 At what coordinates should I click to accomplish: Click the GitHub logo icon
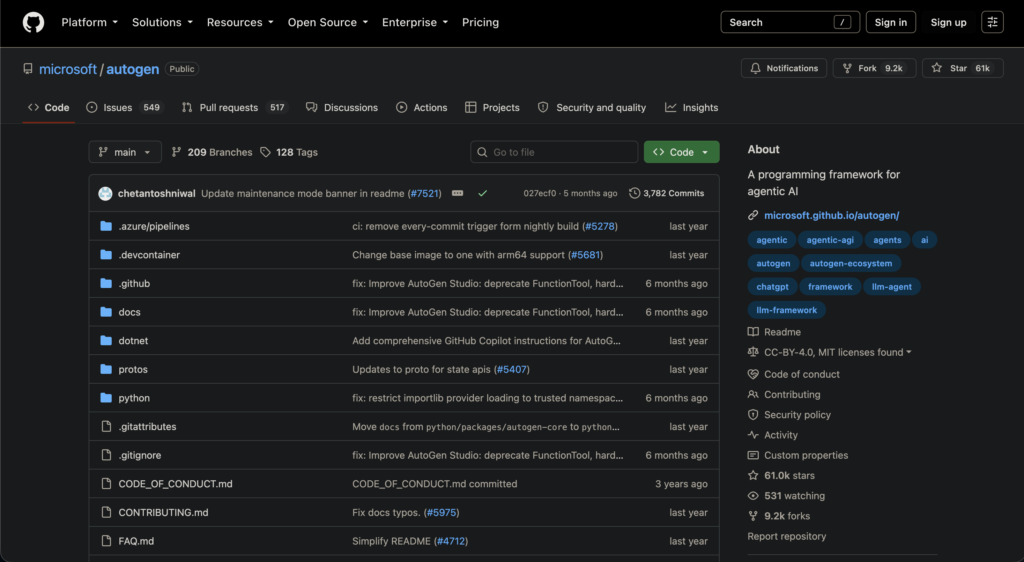click(33, 22)
